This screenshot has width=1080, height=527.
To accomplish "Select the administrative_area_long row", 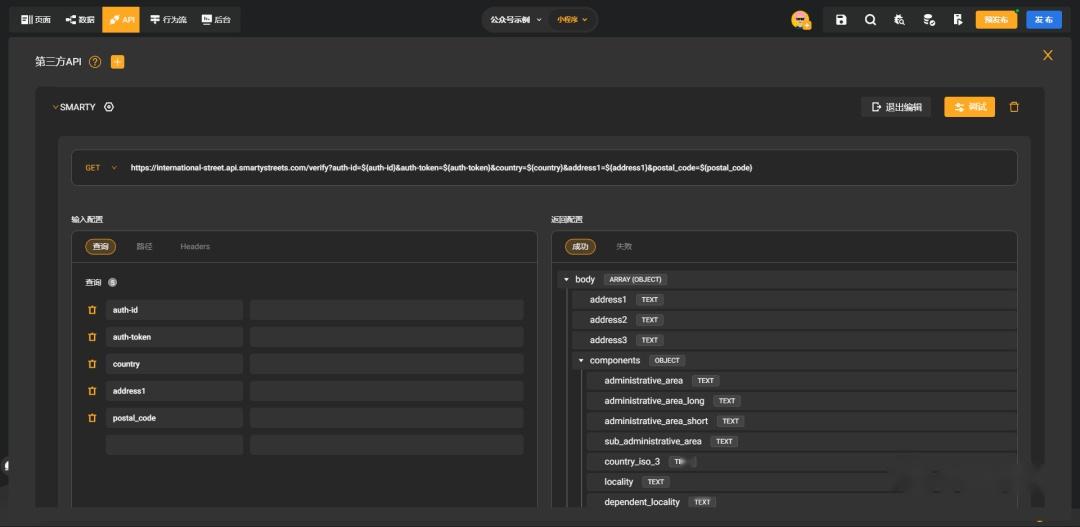I will click(x=802, y=401).
